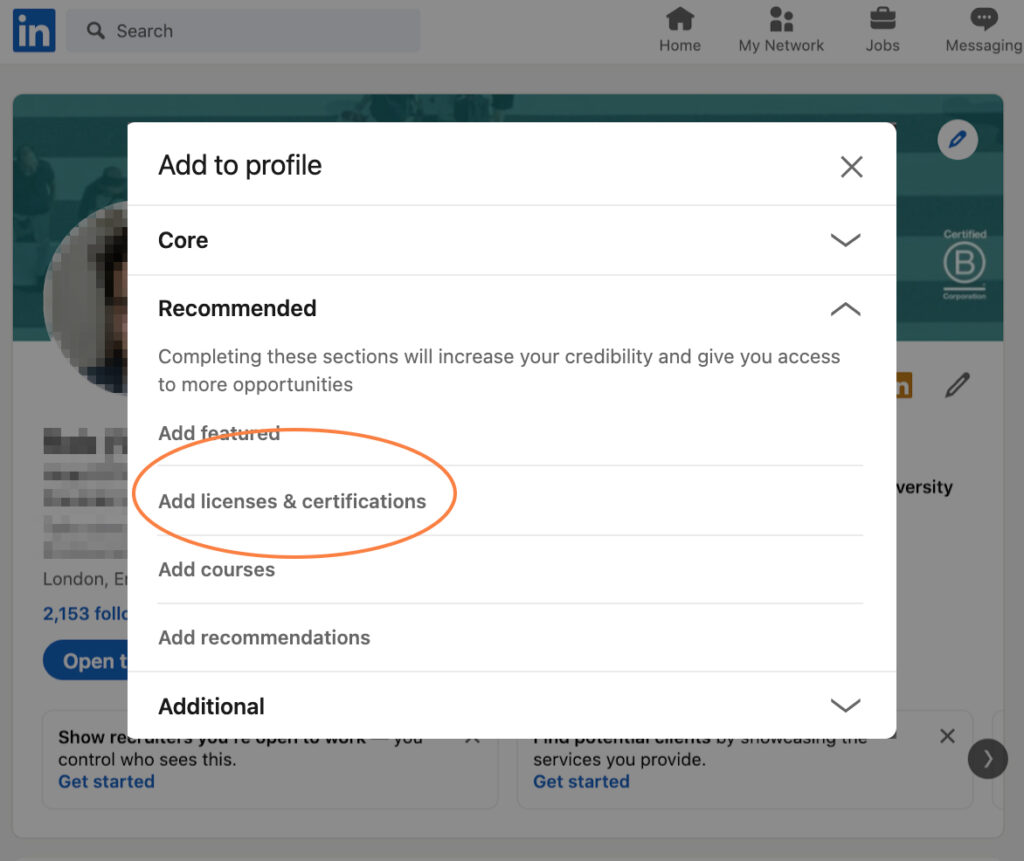Select Add featured option

(219, 433)
